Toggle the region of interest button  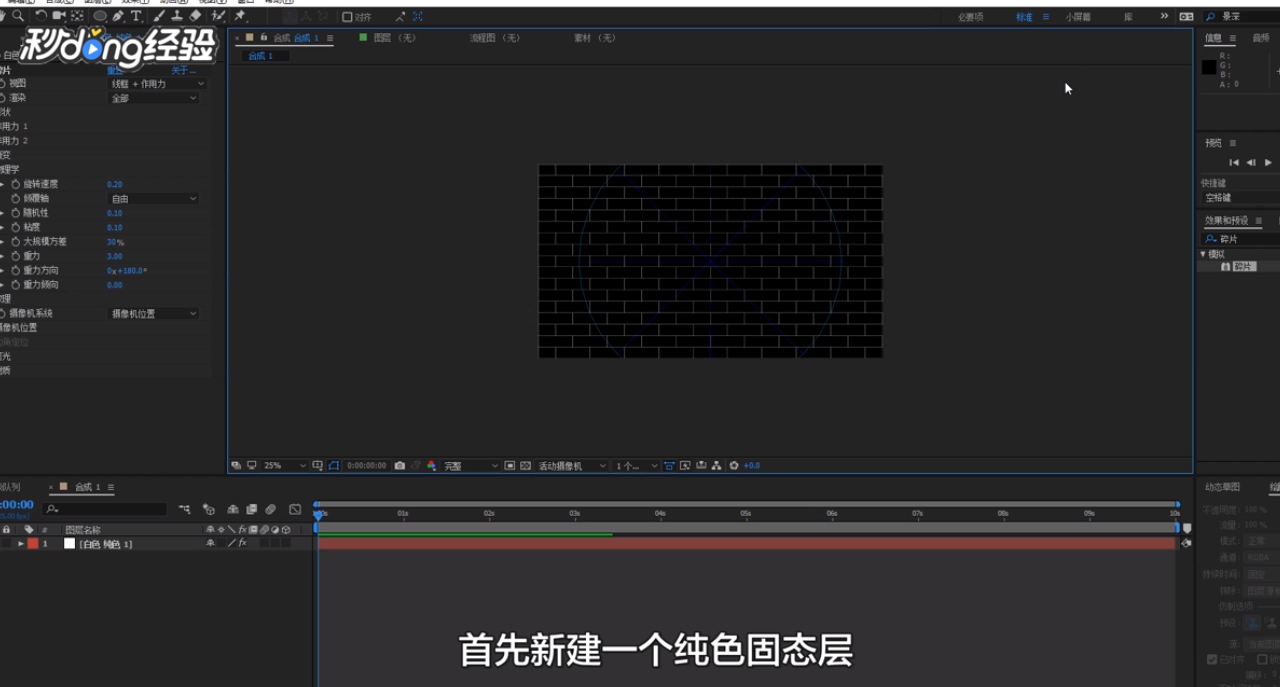(510, 466)
